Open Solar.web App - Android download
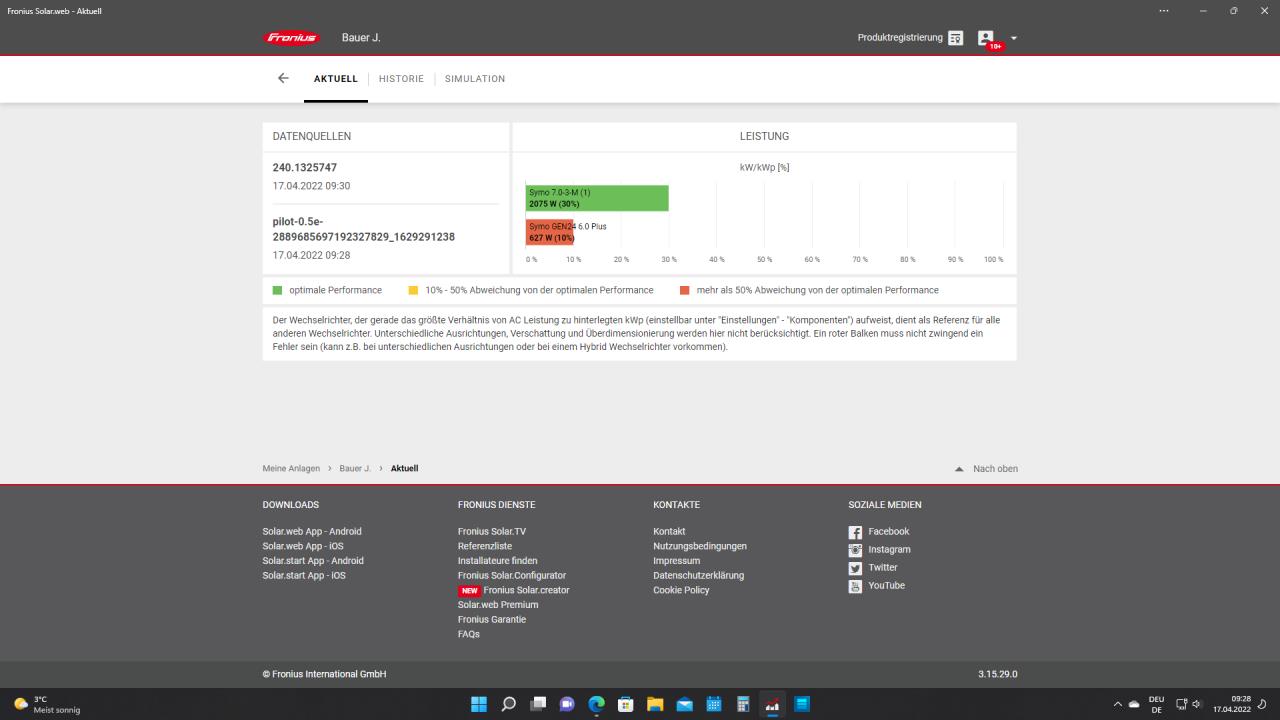This screenshot has height=720, width=1280. pyautogui.click(x=312, y=531)
